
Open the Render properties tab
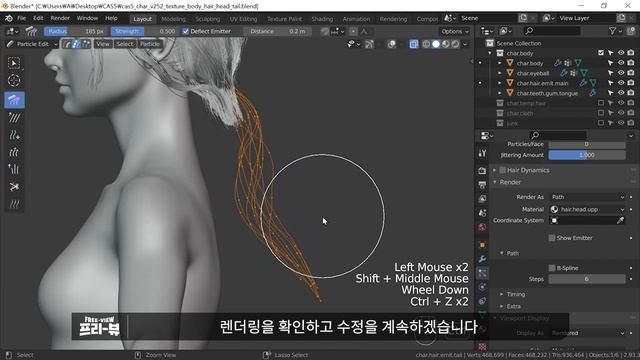[x=482, y=171]
